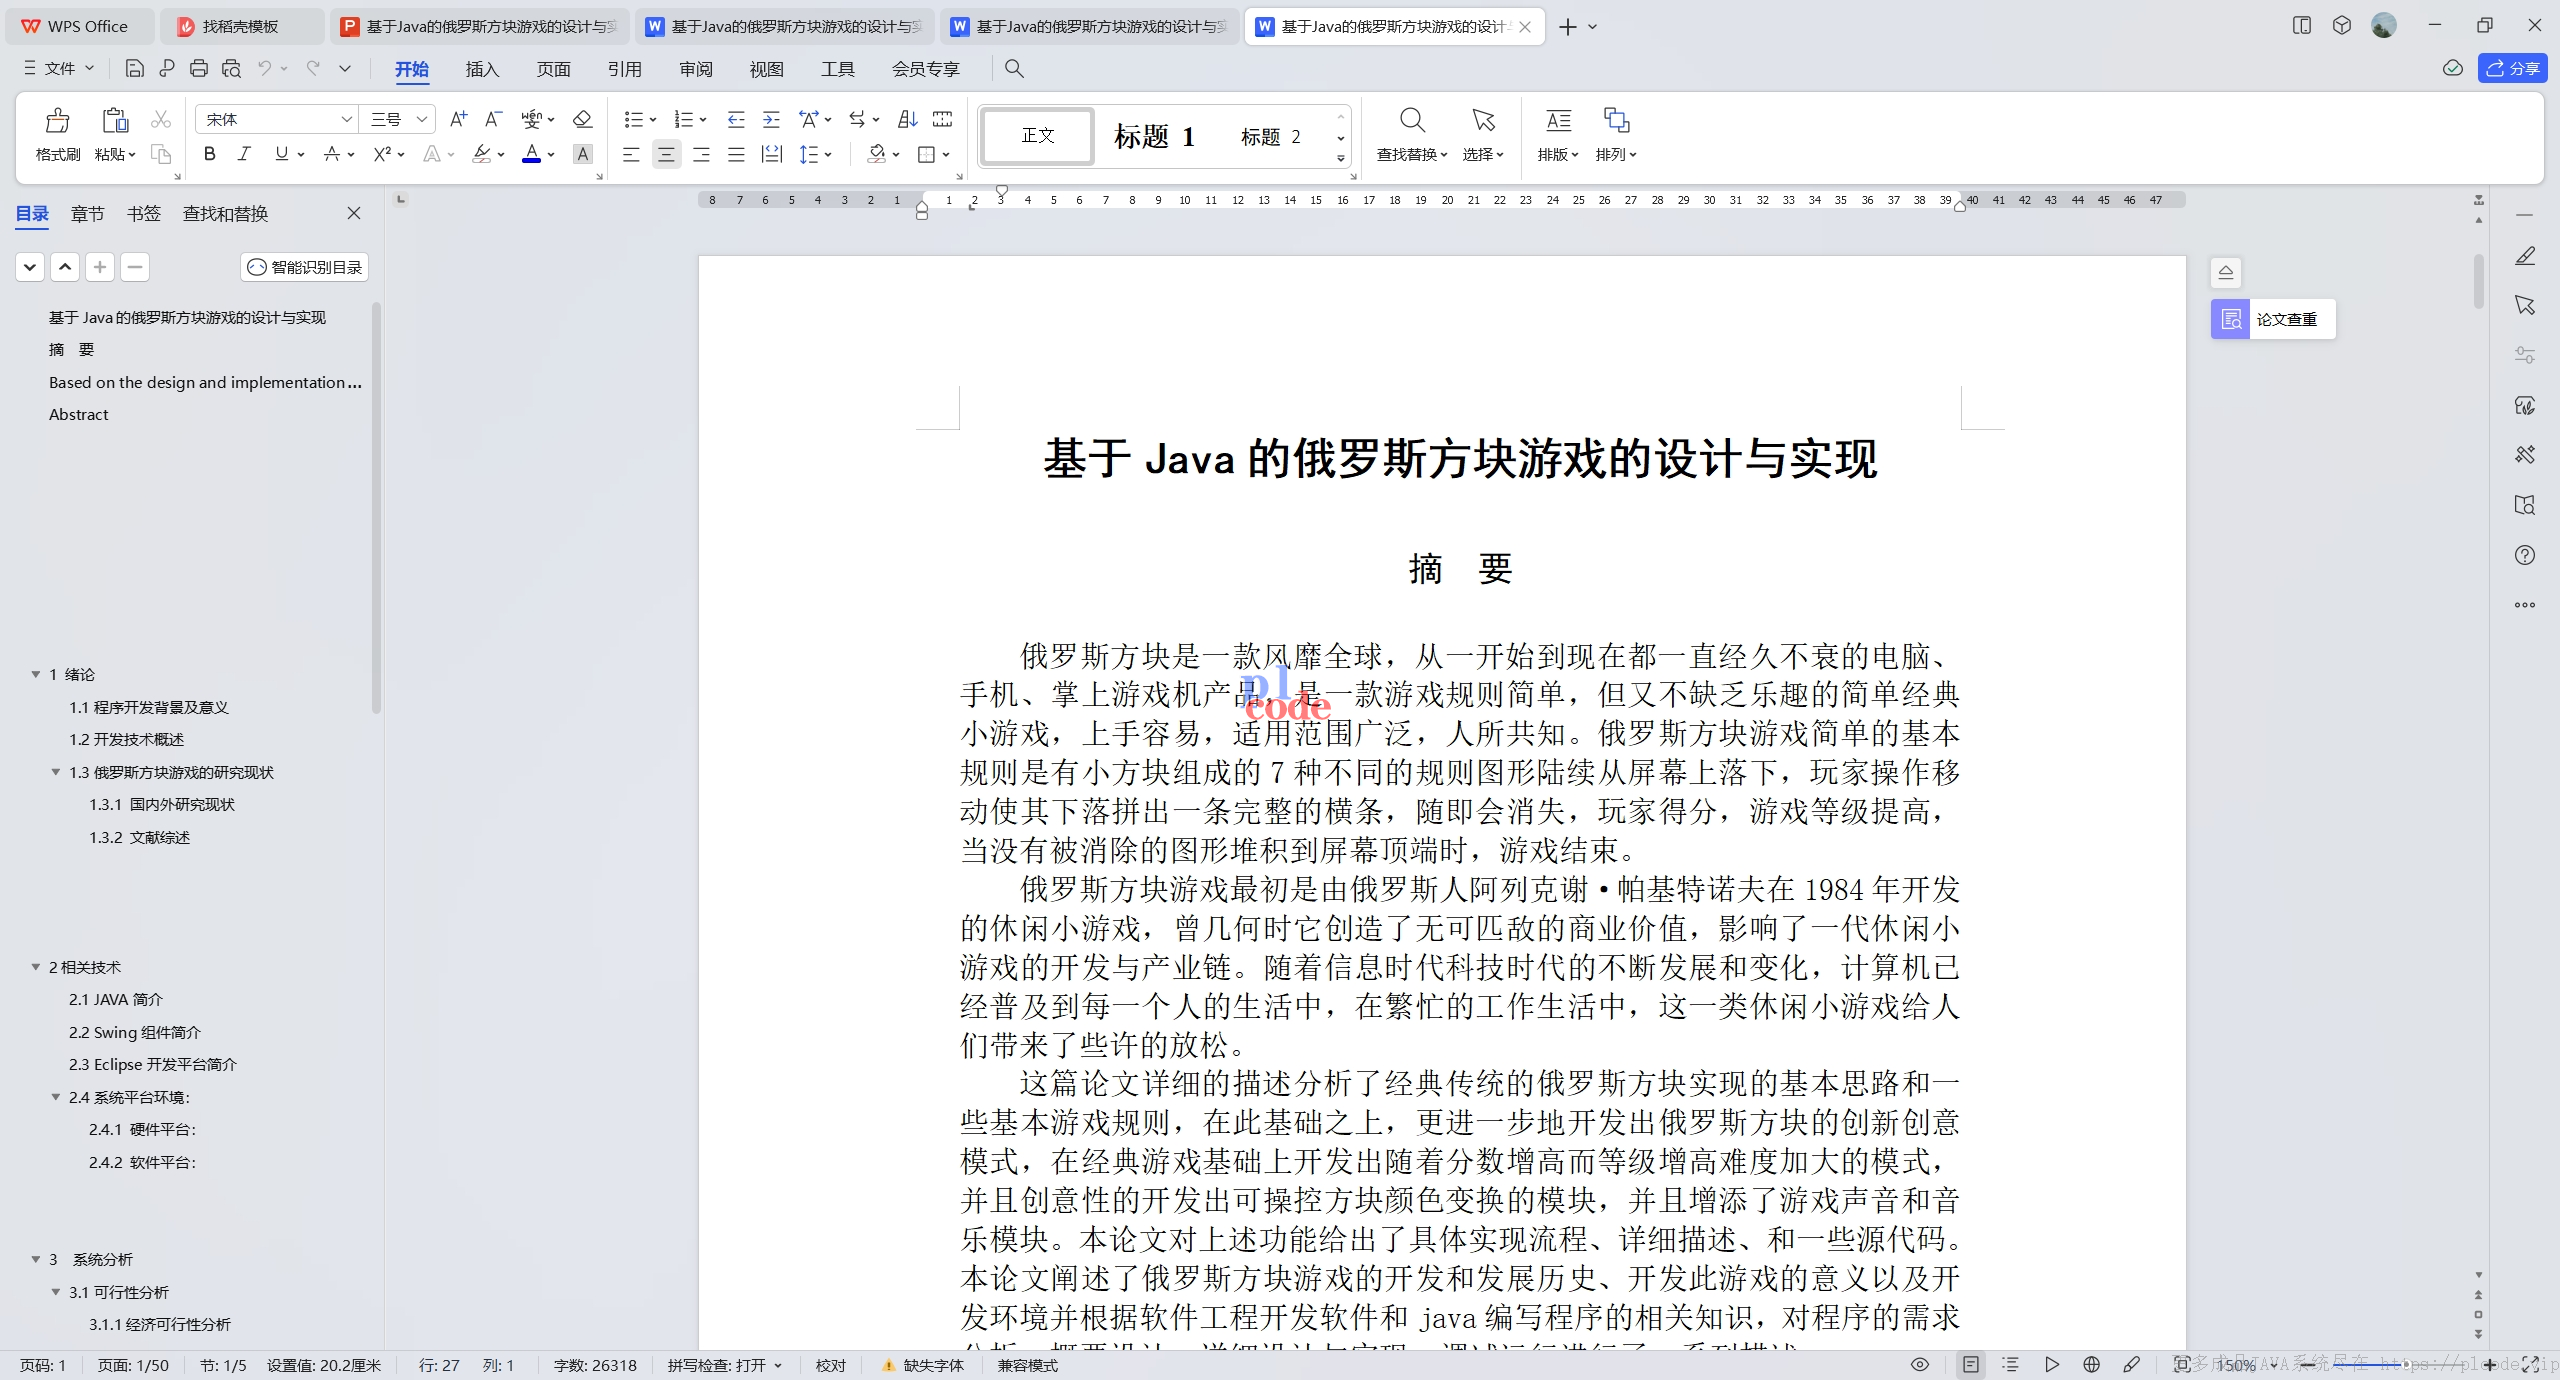Screen dimensions: 2560x1380
Task: Open the 文件 menu dropdown
Action: pos(60,68)
